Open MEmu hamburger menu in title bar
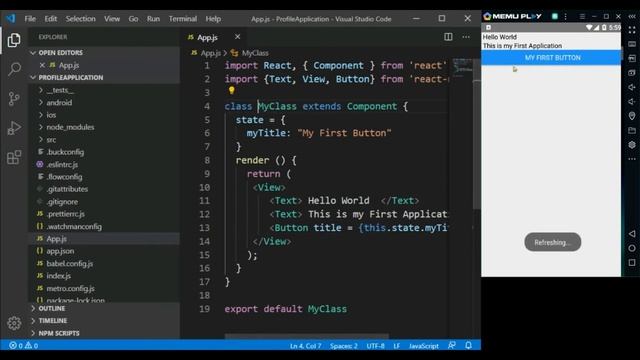 582,16
